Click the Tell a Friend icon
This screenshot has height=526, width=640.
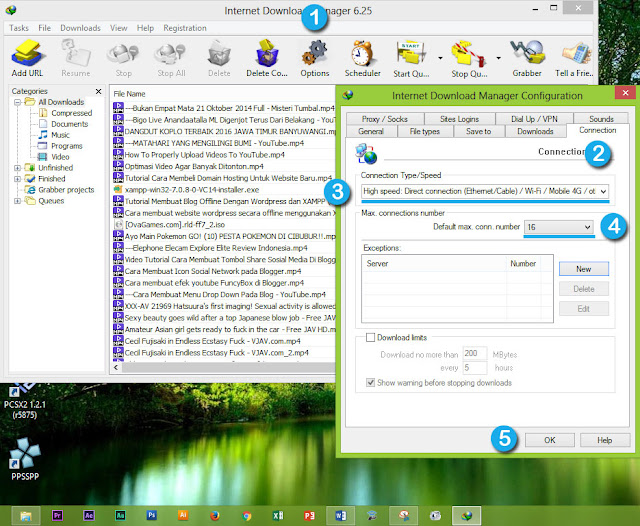pyautogui.click(x=575, y=58)
